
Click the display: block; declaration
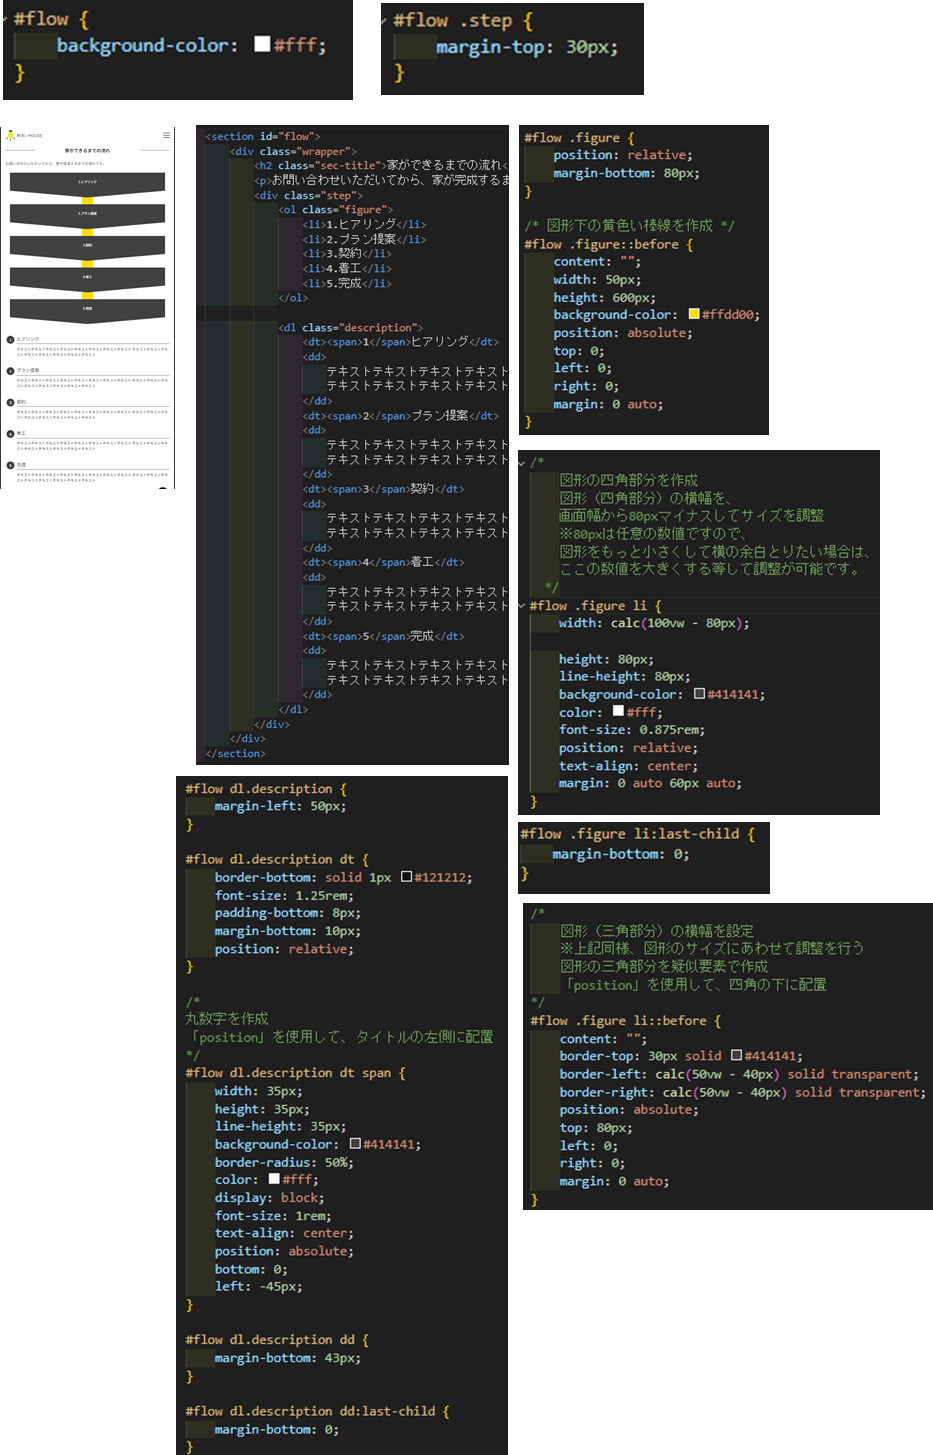[x=269, y=1198]
